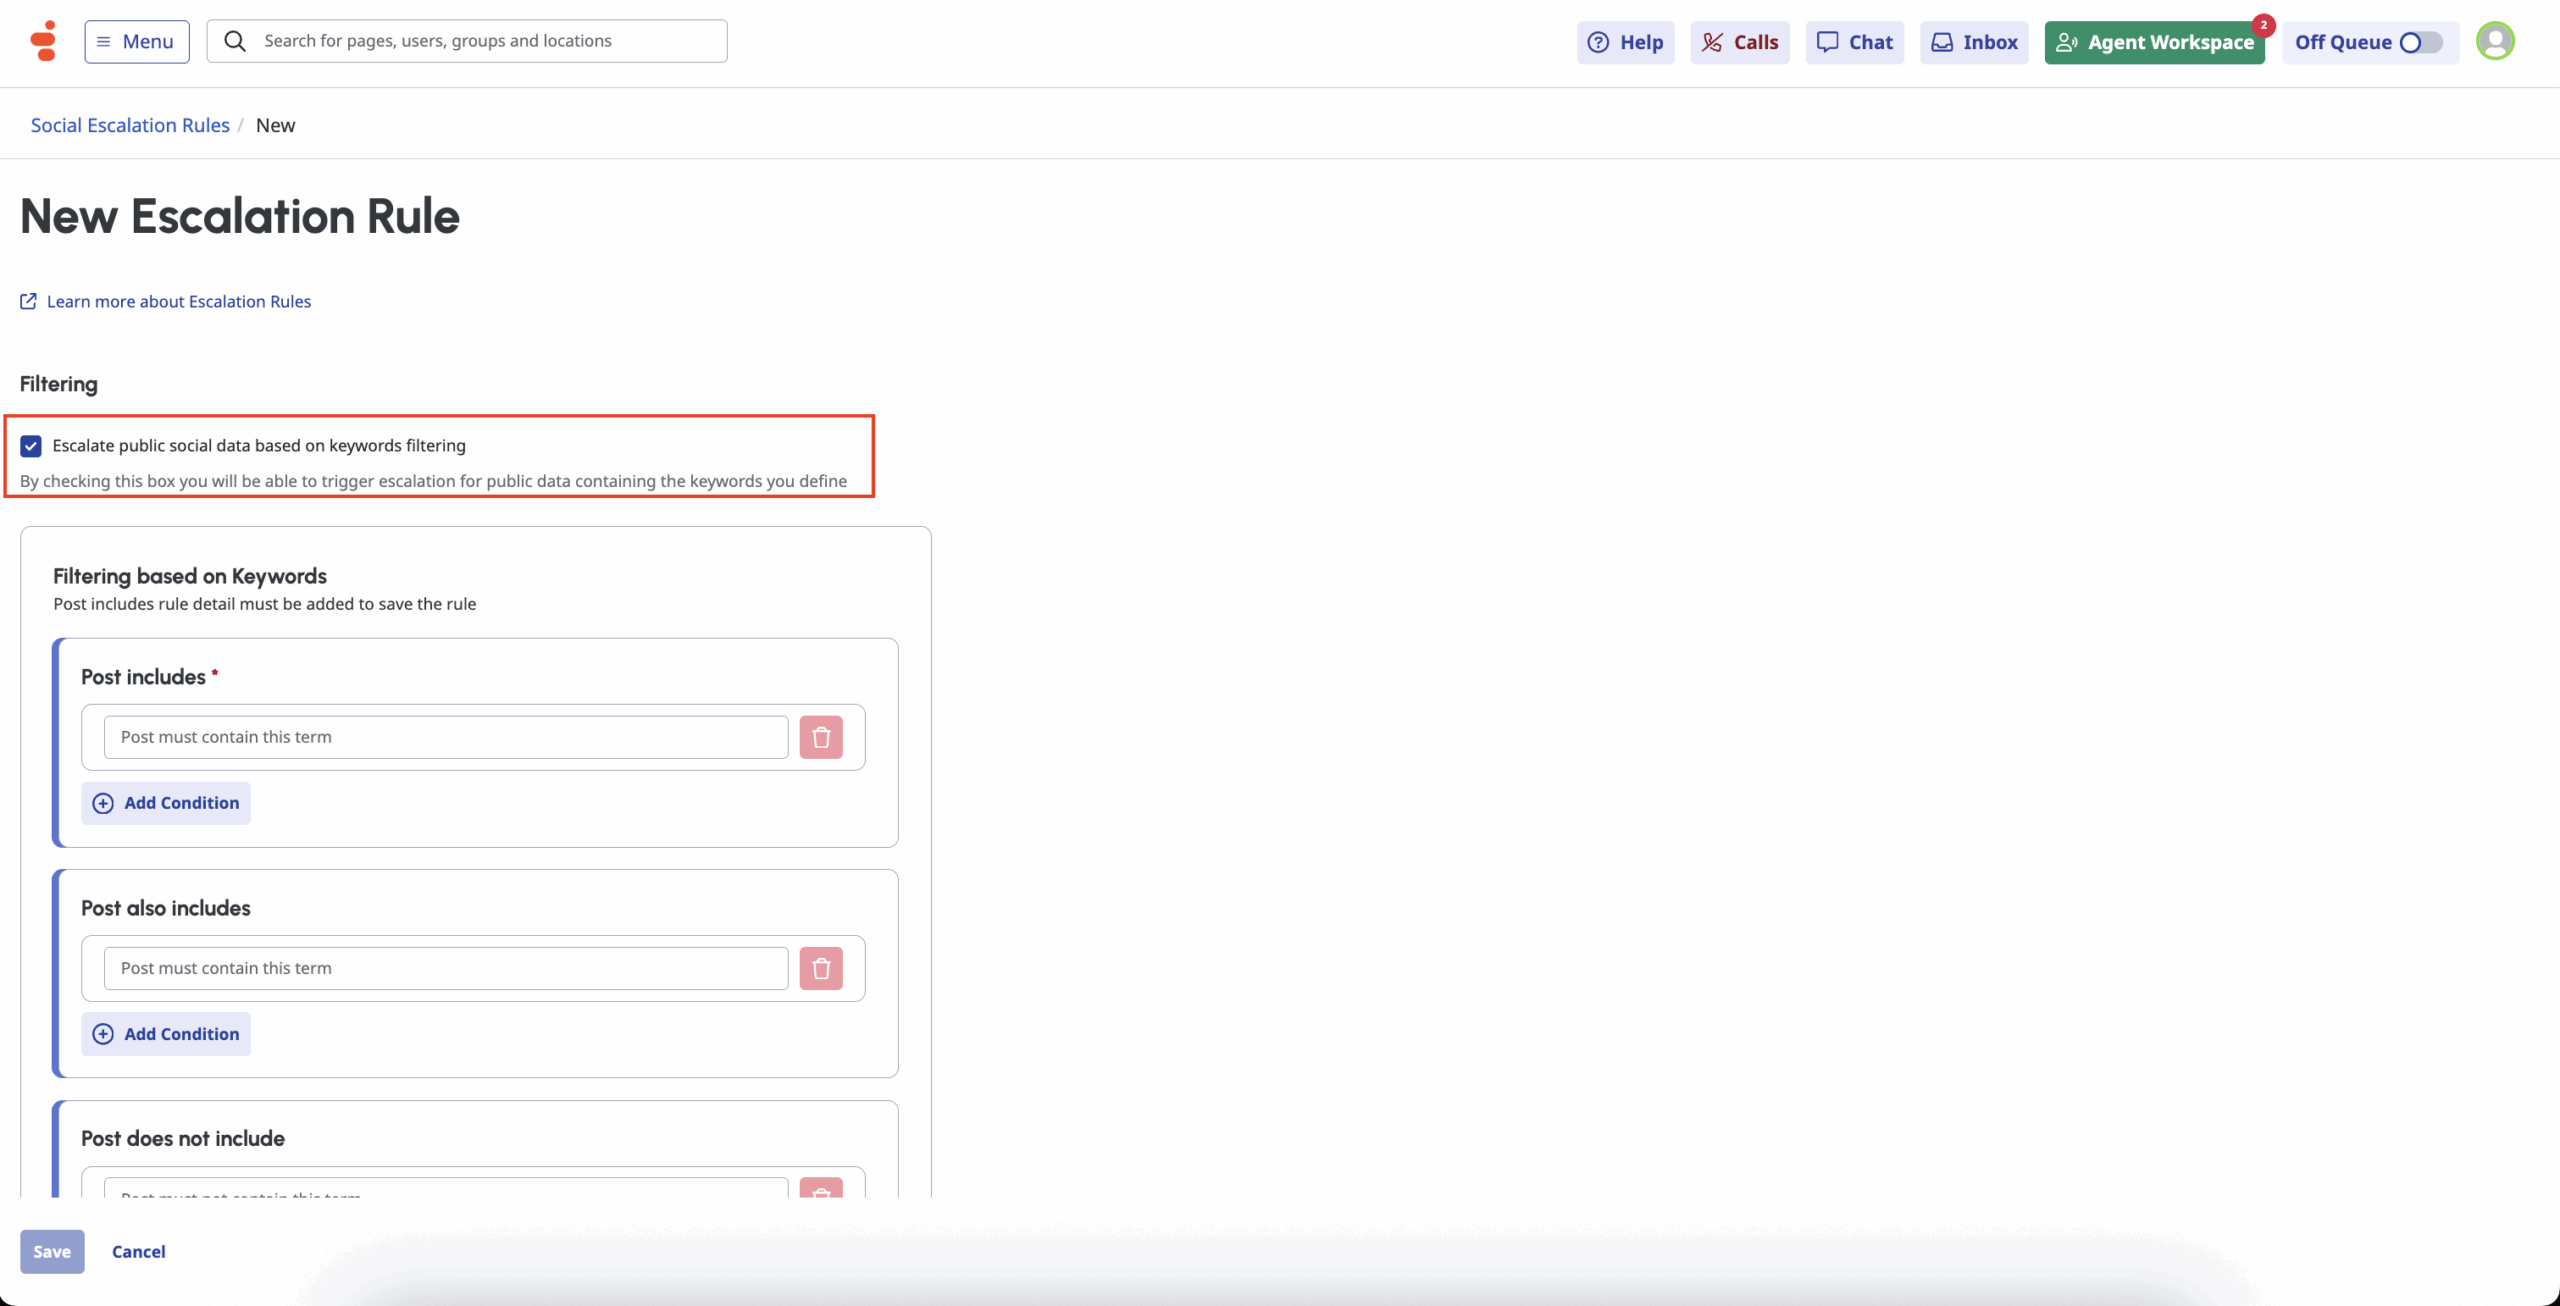The image size is (2560, 1306).
Task: Toggle the Off Queue switch
Action: pyautogui.click(x=2420, y=42)
